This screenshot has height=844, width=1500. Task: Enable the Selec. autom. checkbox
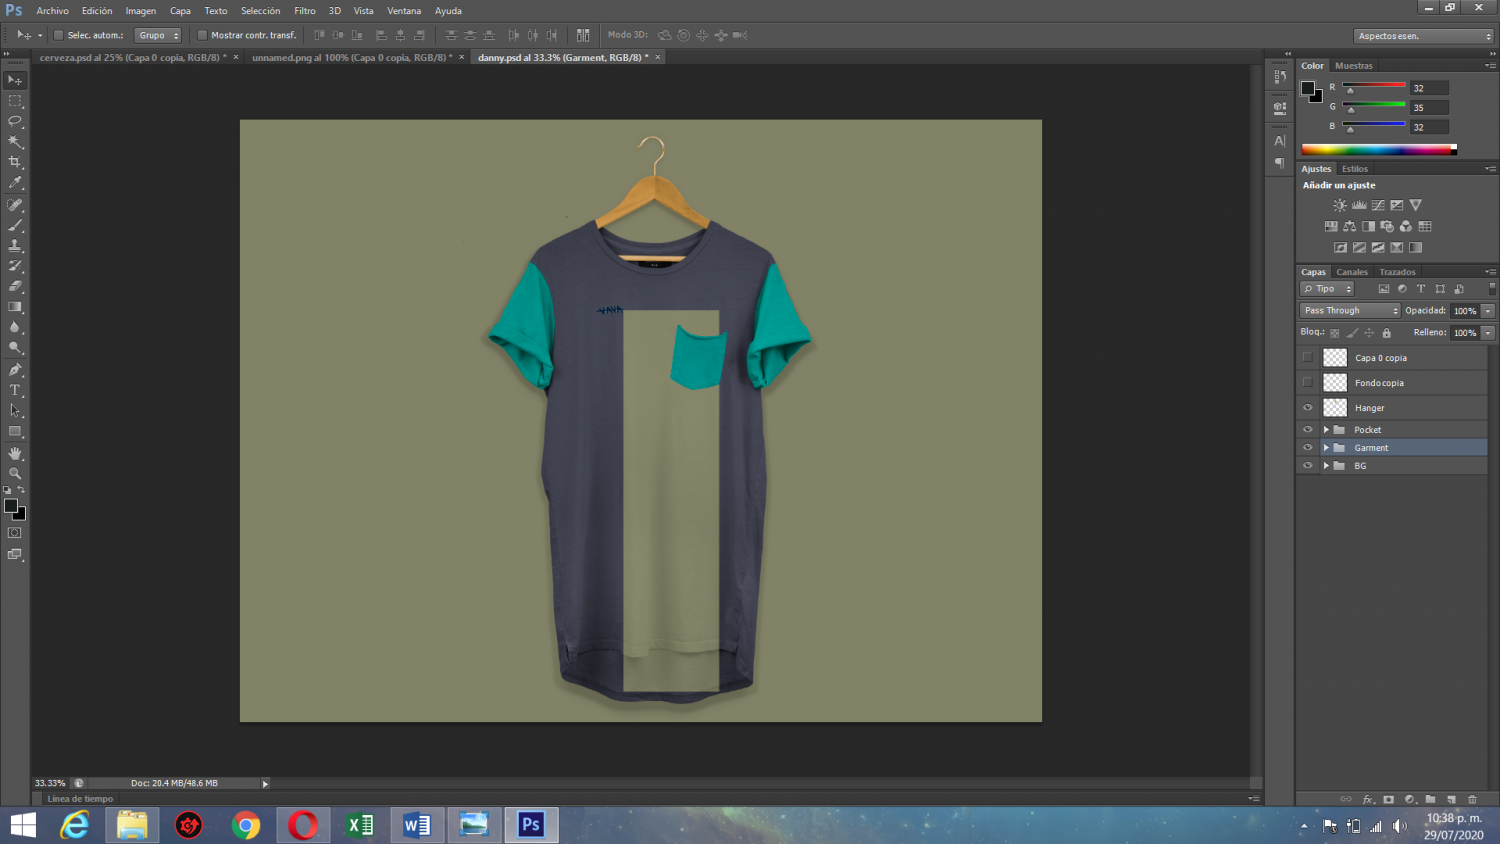(58, 35)
